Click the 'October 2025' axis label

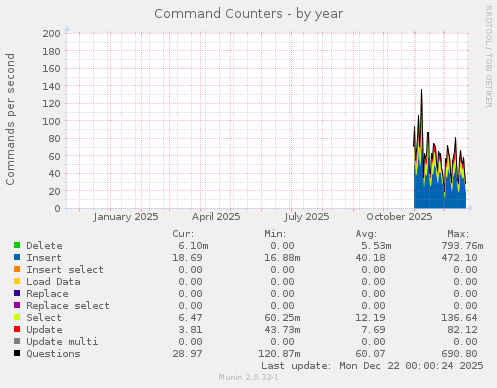coord(399,217)
